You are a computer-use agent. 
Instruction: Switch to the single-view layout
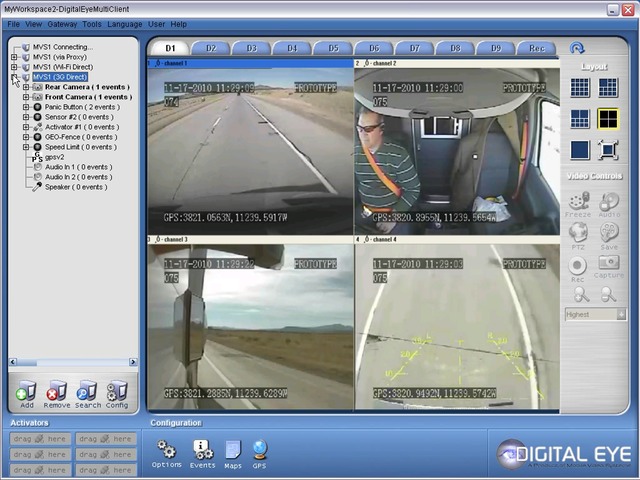[579, 150]
